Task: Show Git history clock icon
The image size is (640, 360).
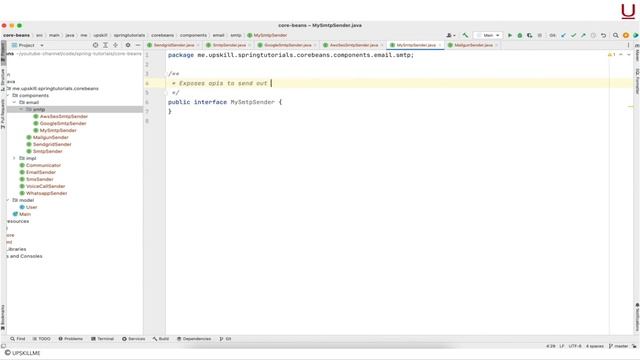Action: tap(593, 36)
